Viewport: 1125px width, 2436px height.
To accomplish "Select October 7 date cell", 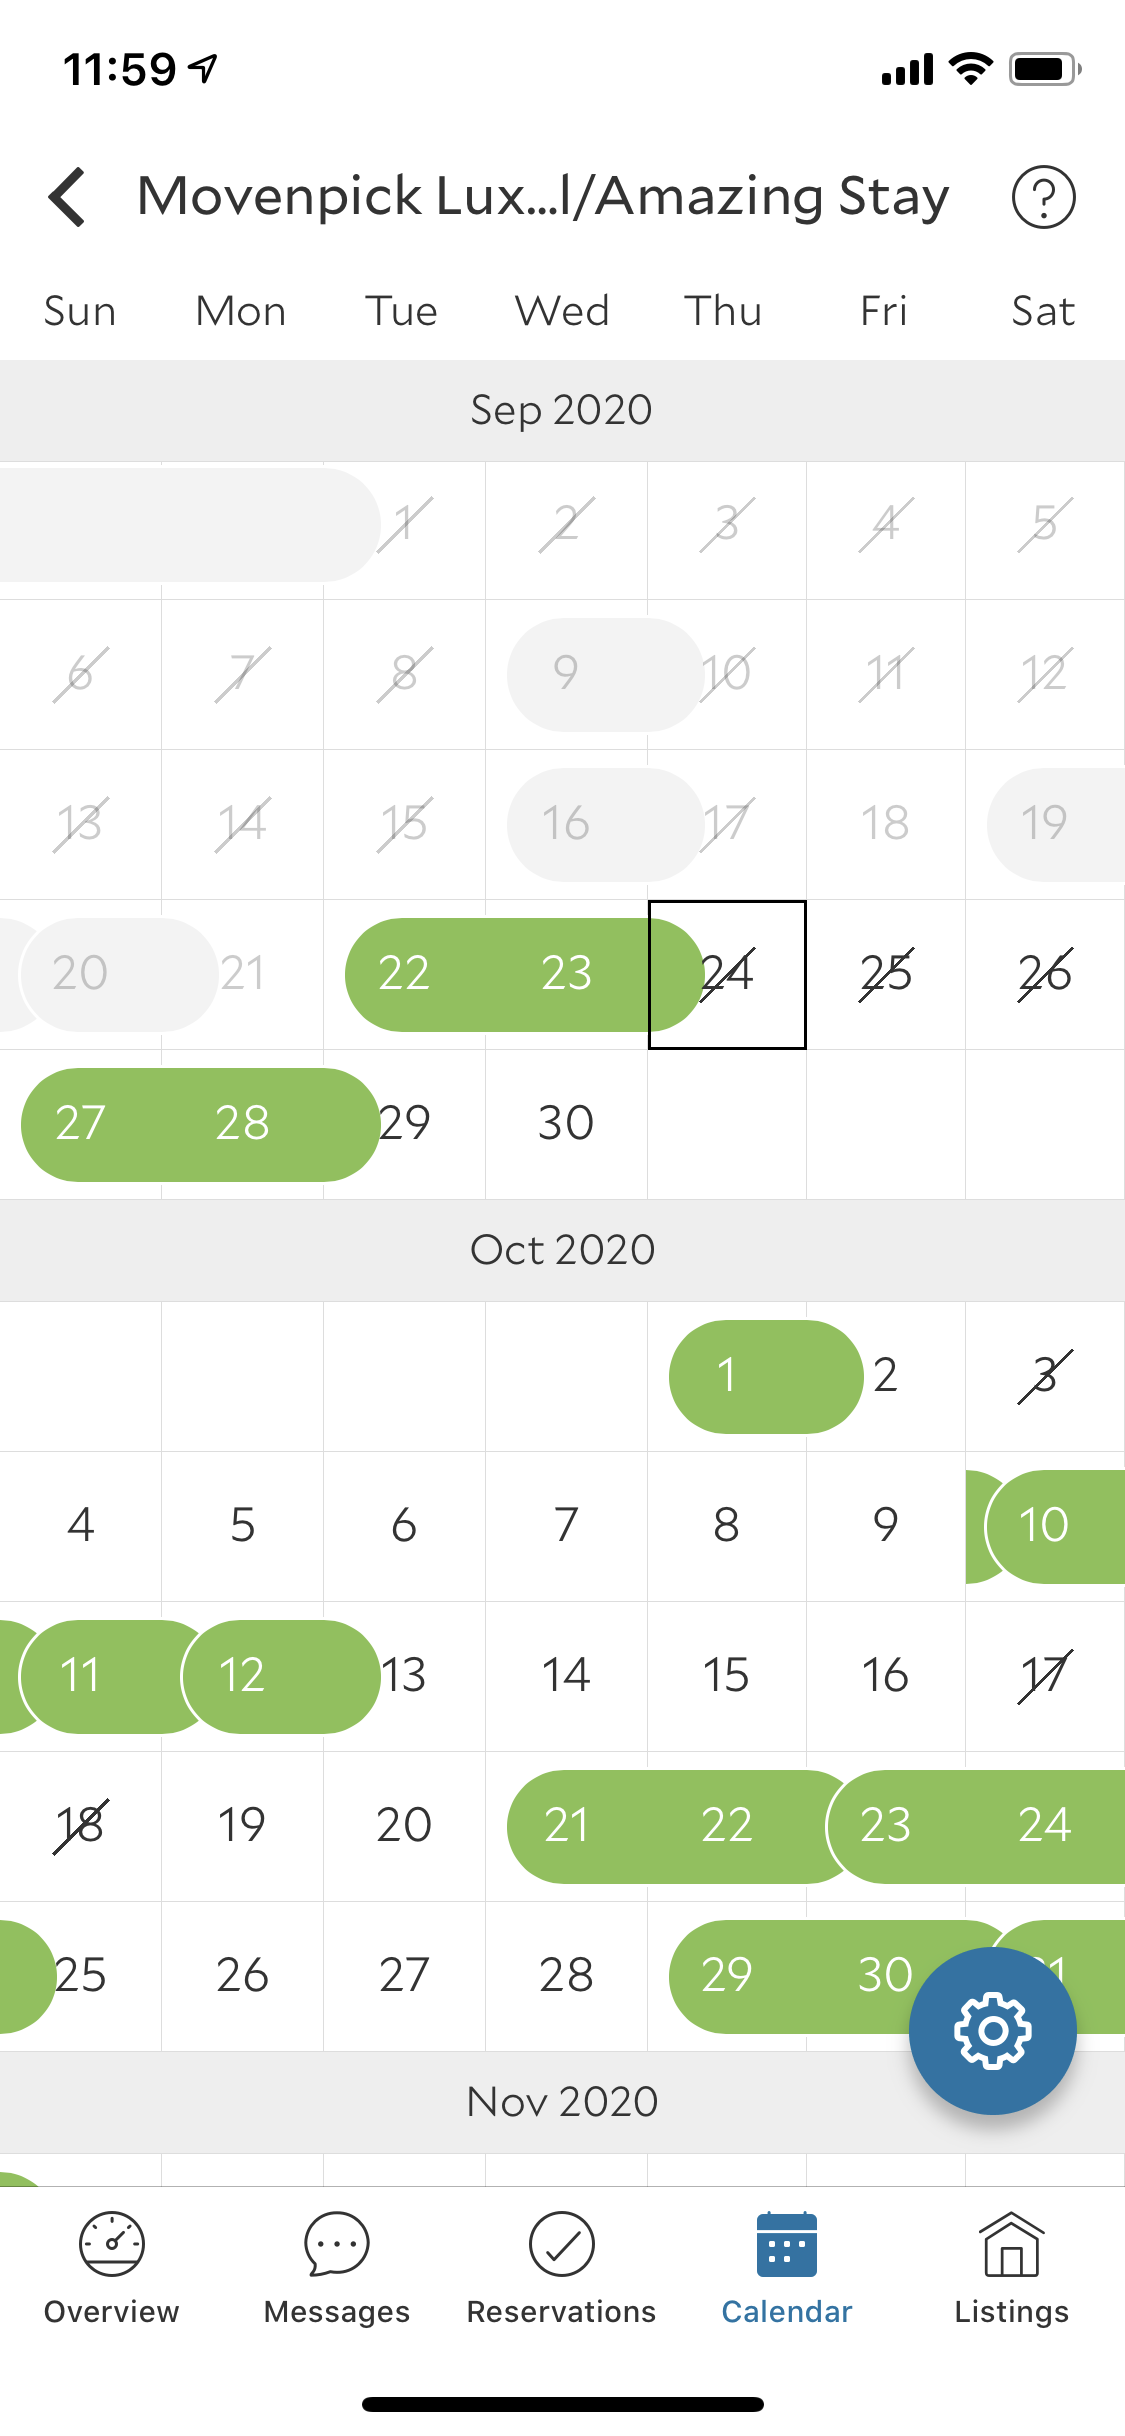I will coord(566,1525).
